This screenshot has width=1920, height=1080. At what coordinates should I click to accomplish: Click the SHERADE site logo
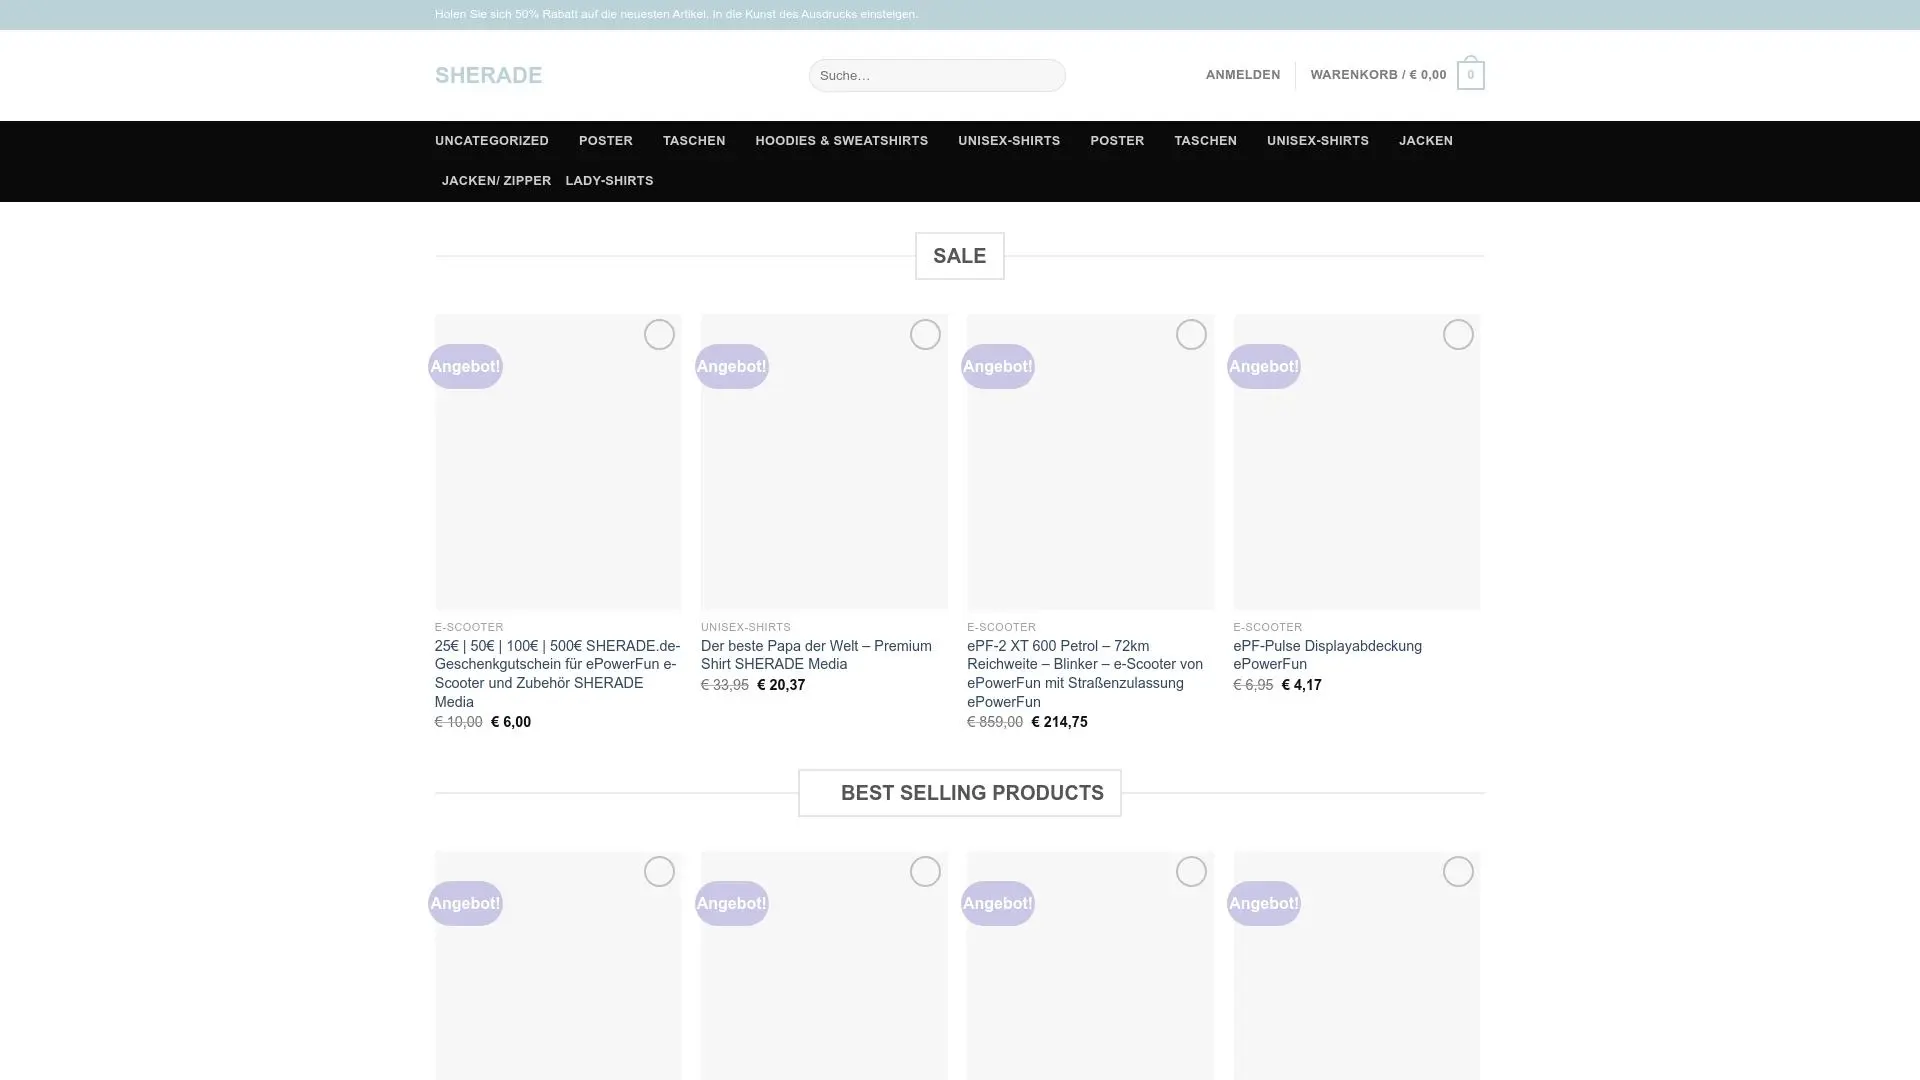488,75
